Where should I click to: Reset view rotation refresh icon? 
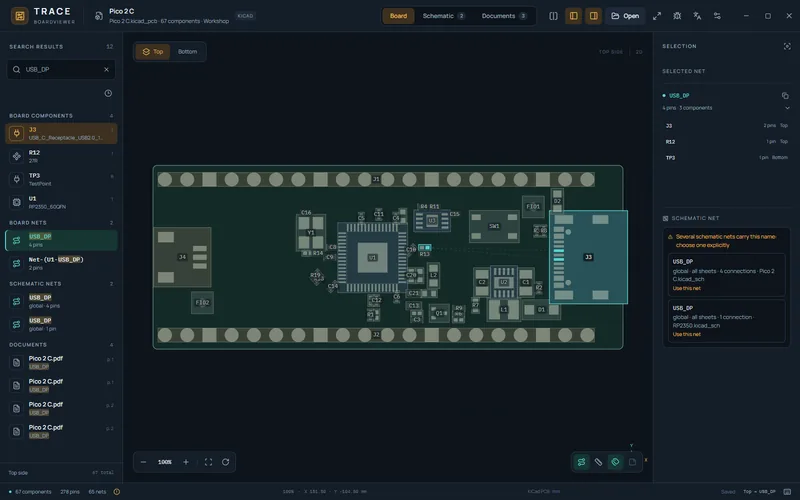pyautogui.click(x=226, y=462)
